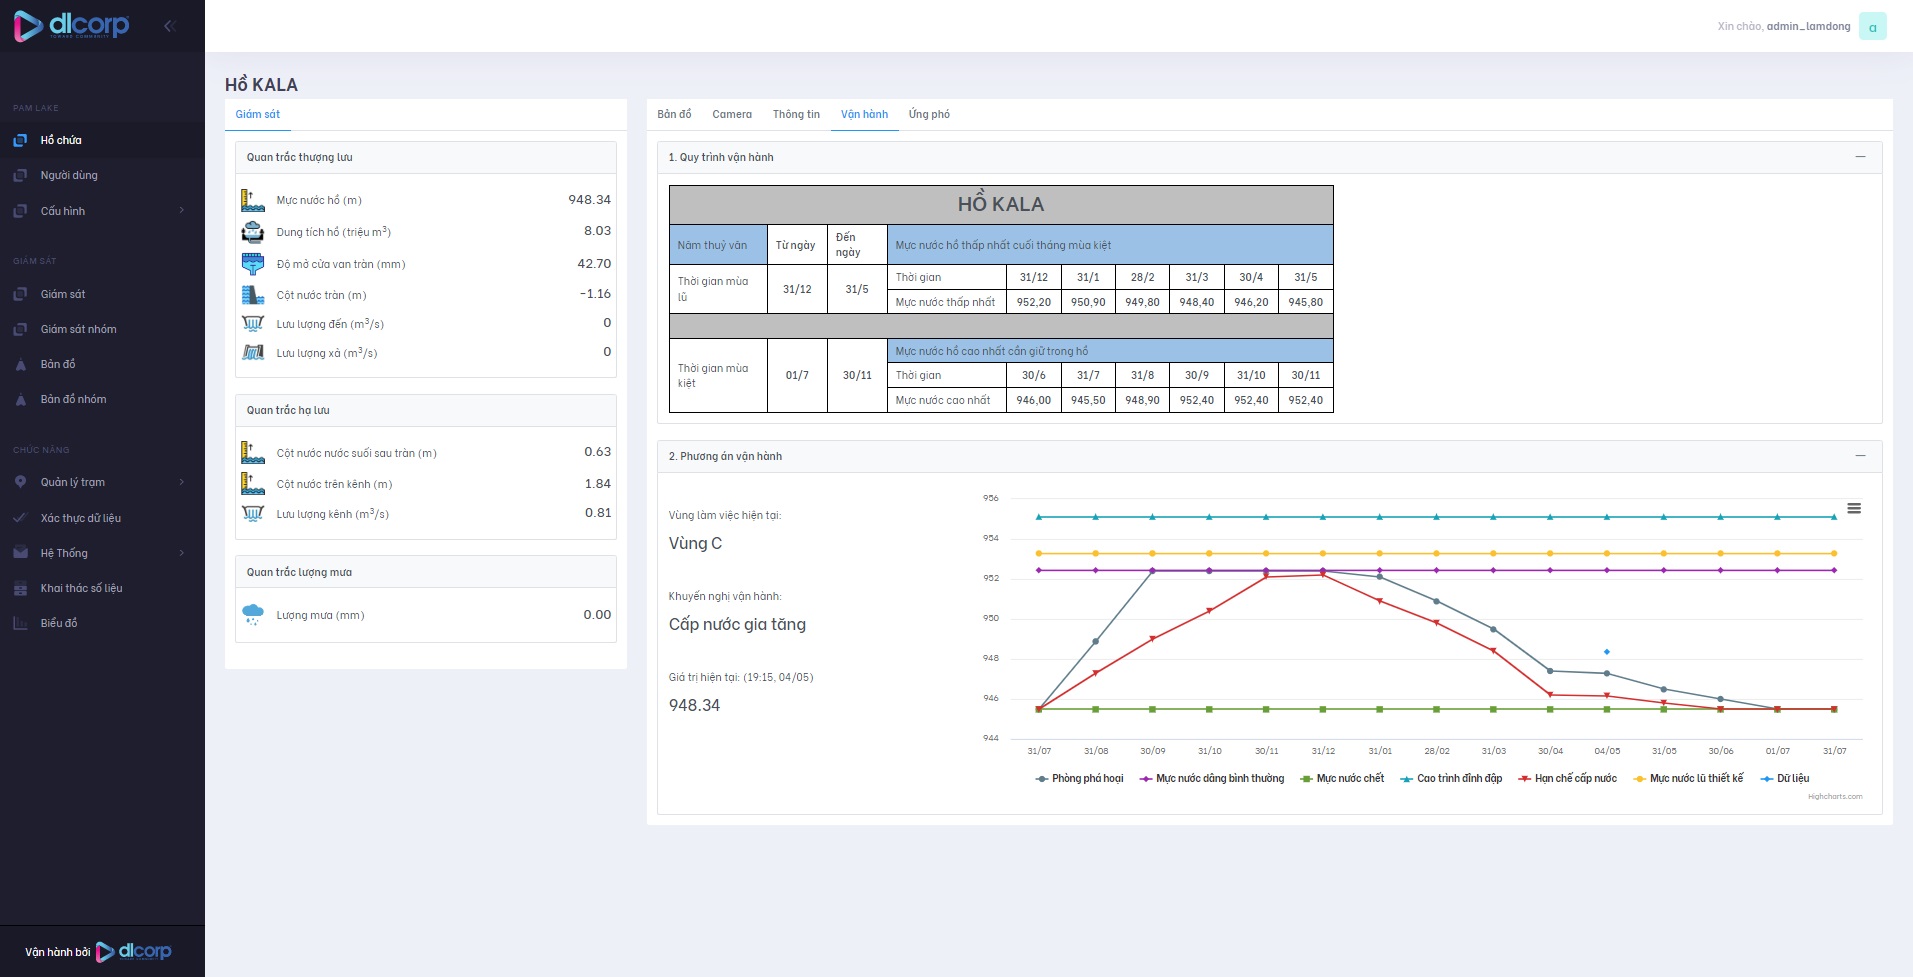Click the Bản đồ nhóm sidebar icon
Screen dimensions: 1913x977
coord(20,400)
